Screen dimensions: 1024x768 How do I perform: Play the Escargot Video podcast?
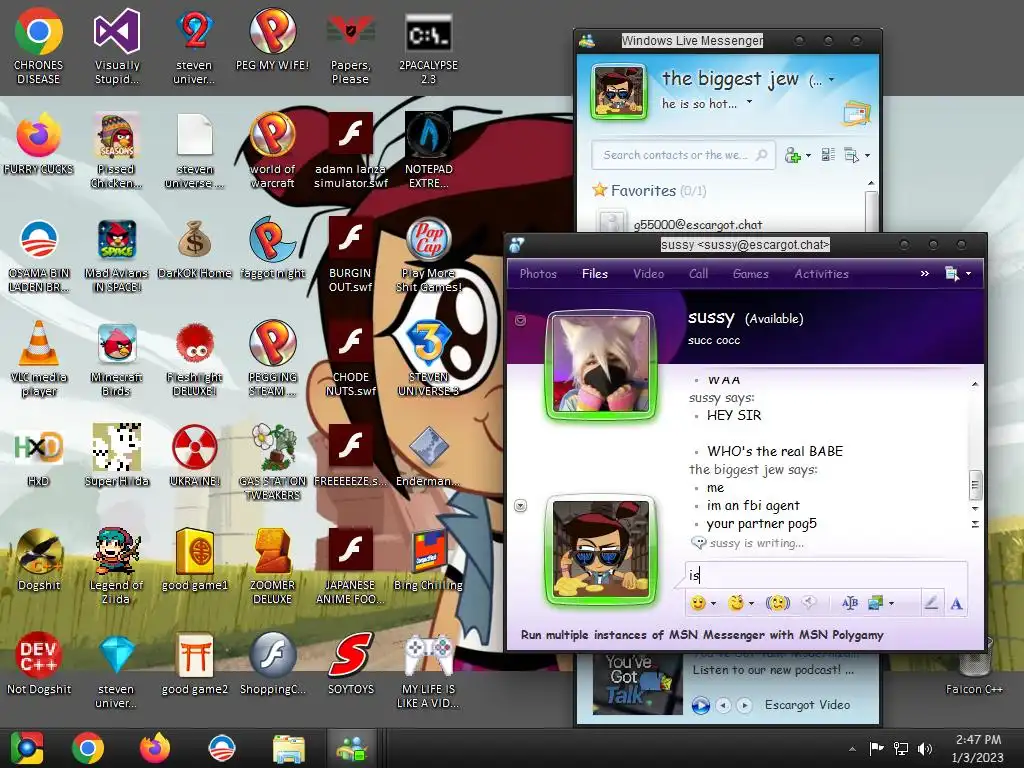tap(701, 705)
